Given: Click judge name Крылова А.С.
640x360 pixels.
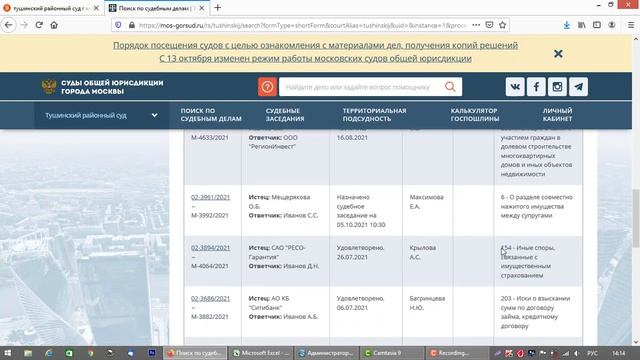Looking at the screenshot, I should pos(423,252).
